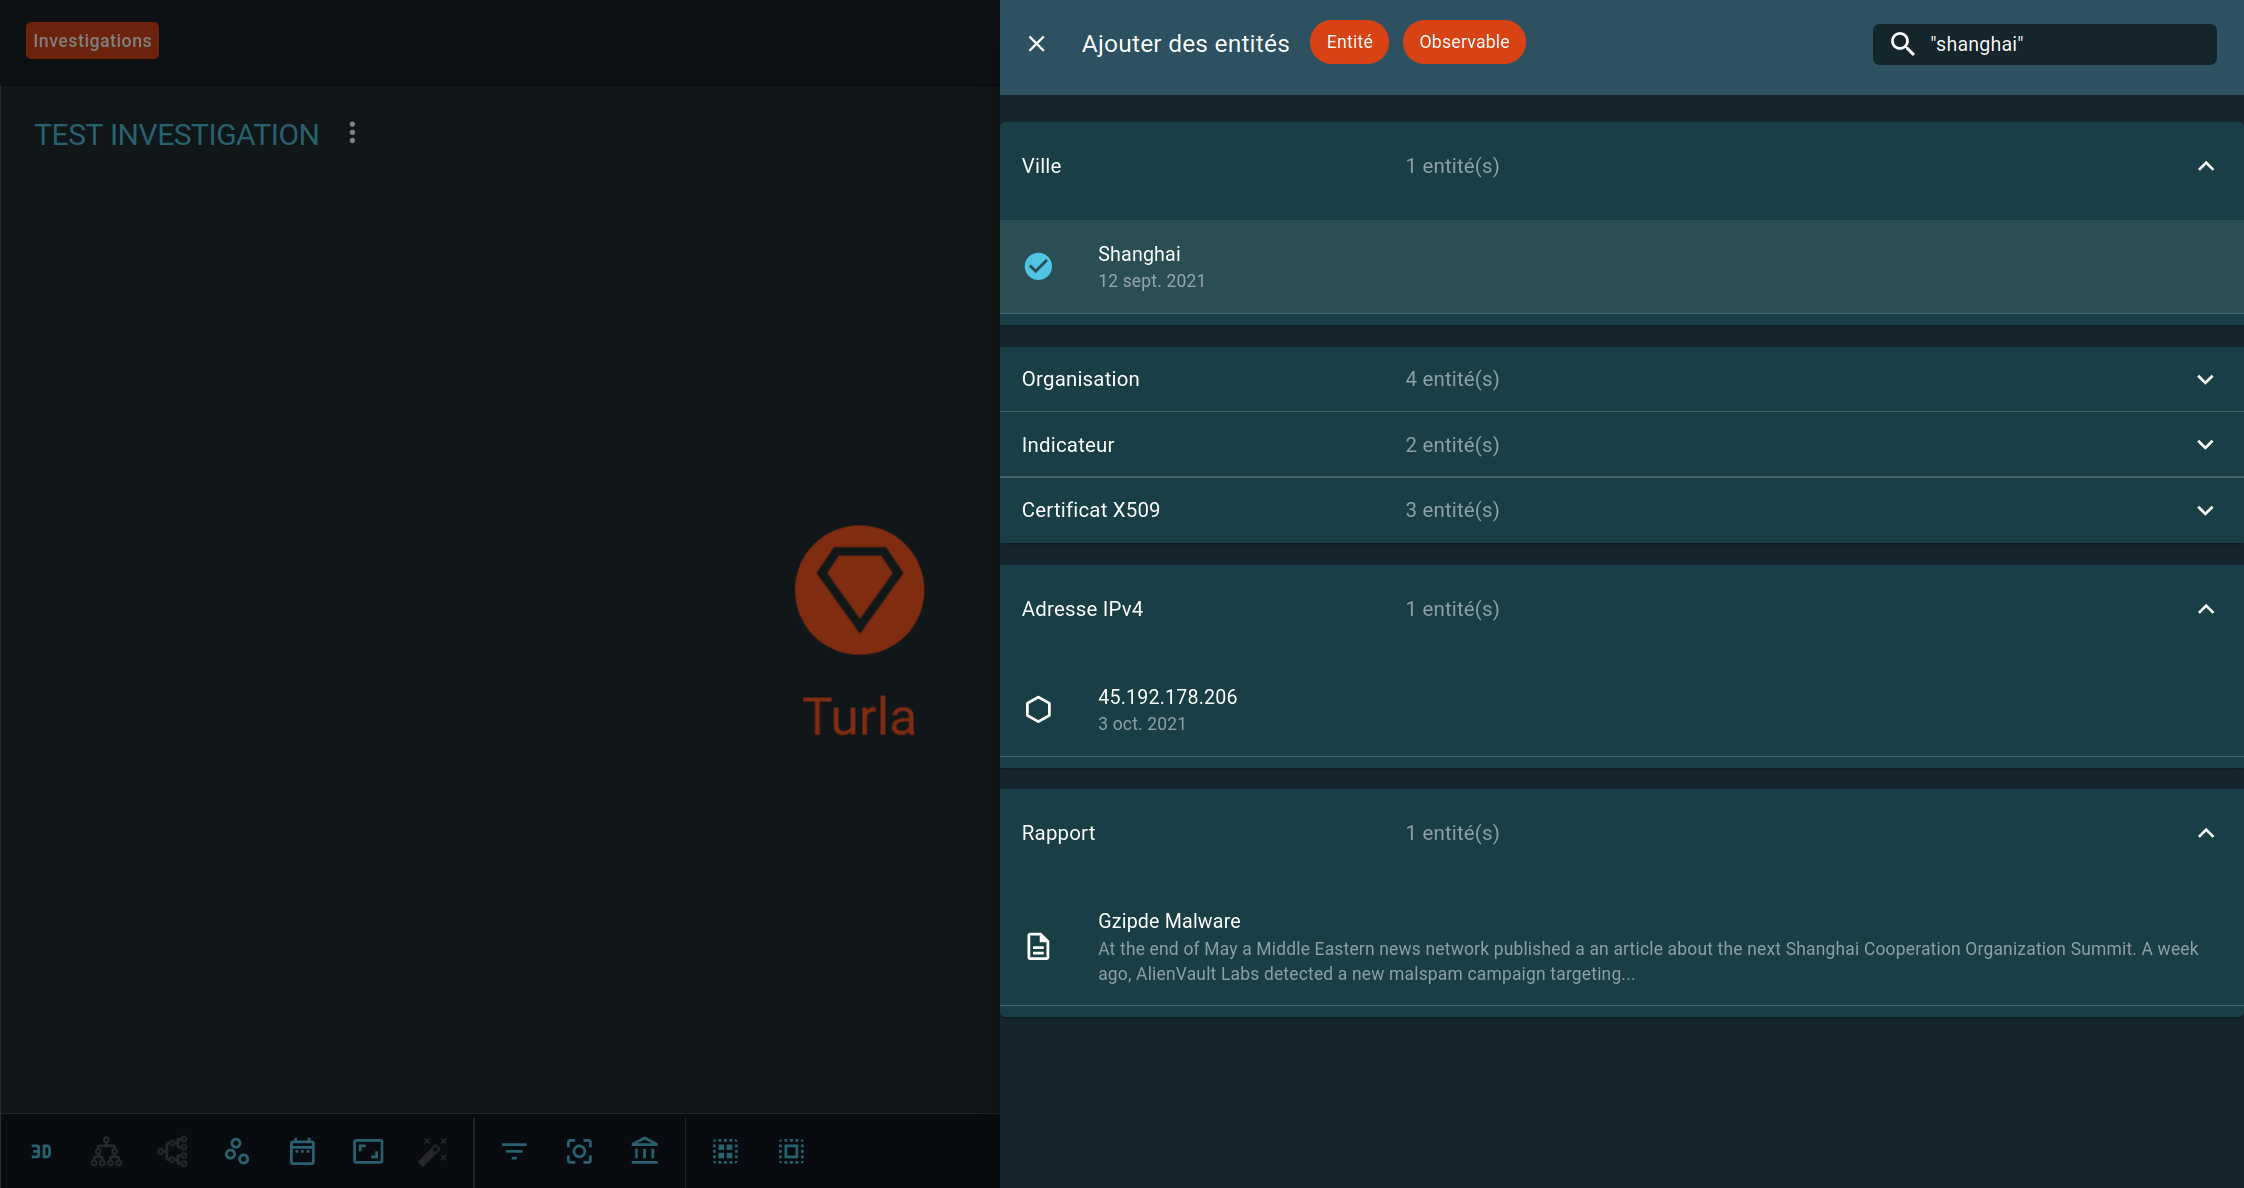
Task: Open the graph filters icon
Action: (x=513, y=1151)
